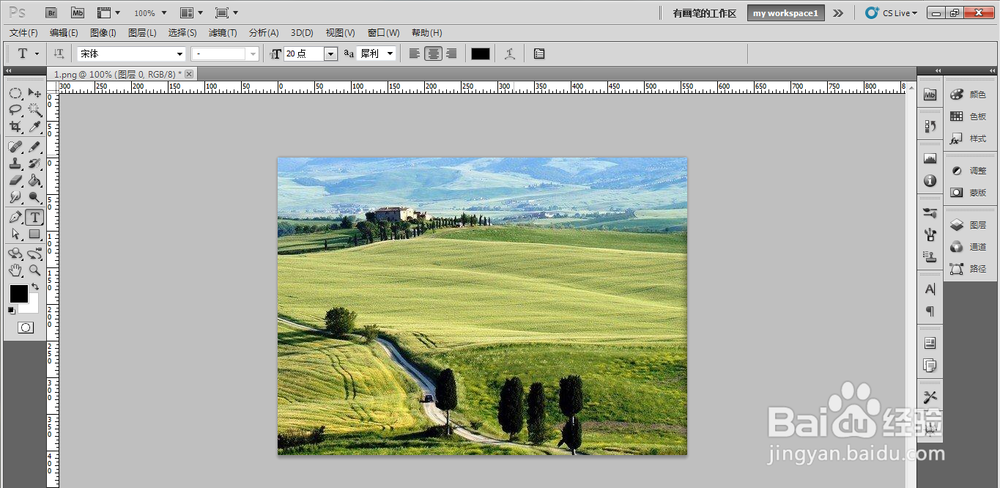Open the 通道 channels panel
1000x488 pixels.
[x=968, y=247]
